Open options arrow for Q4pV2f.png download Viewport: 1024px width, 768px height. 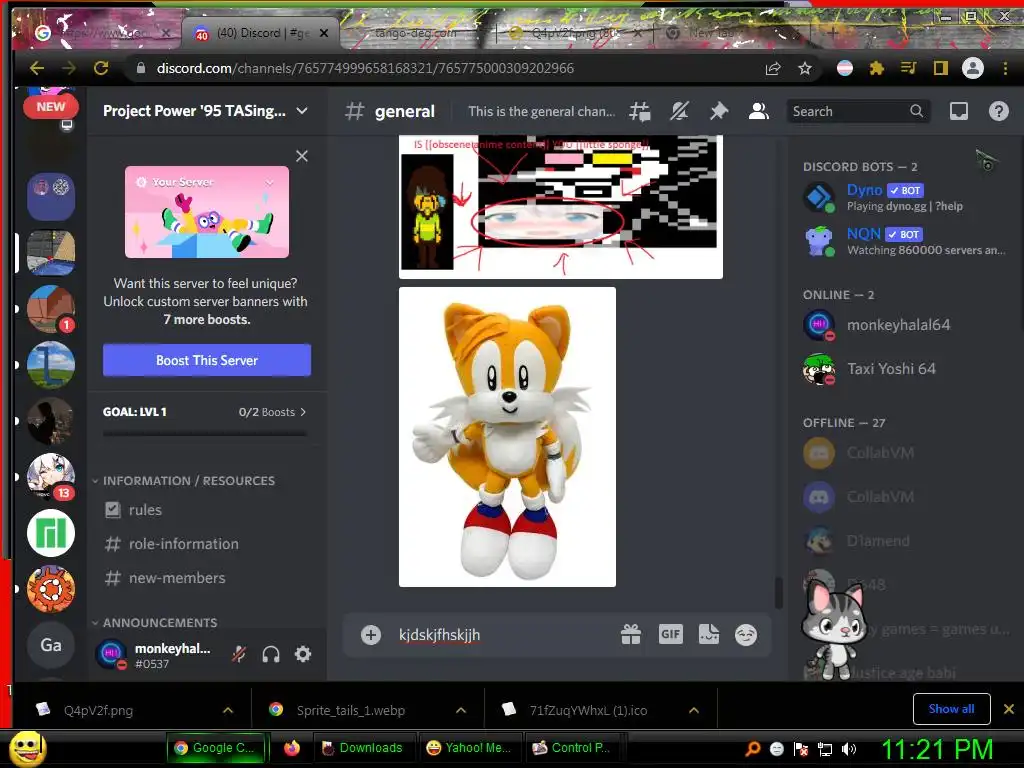click(228, 710)
